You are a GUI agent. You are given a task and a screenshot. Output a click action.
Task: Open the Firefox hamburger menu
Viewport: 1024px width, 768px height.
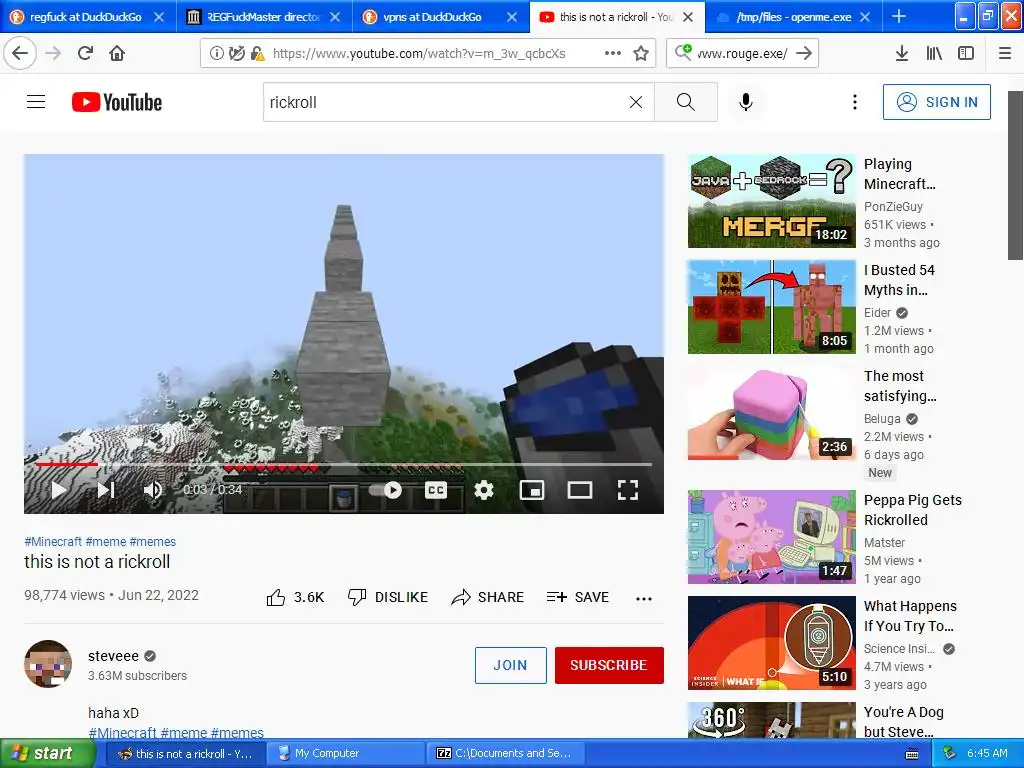[1004, 54]
